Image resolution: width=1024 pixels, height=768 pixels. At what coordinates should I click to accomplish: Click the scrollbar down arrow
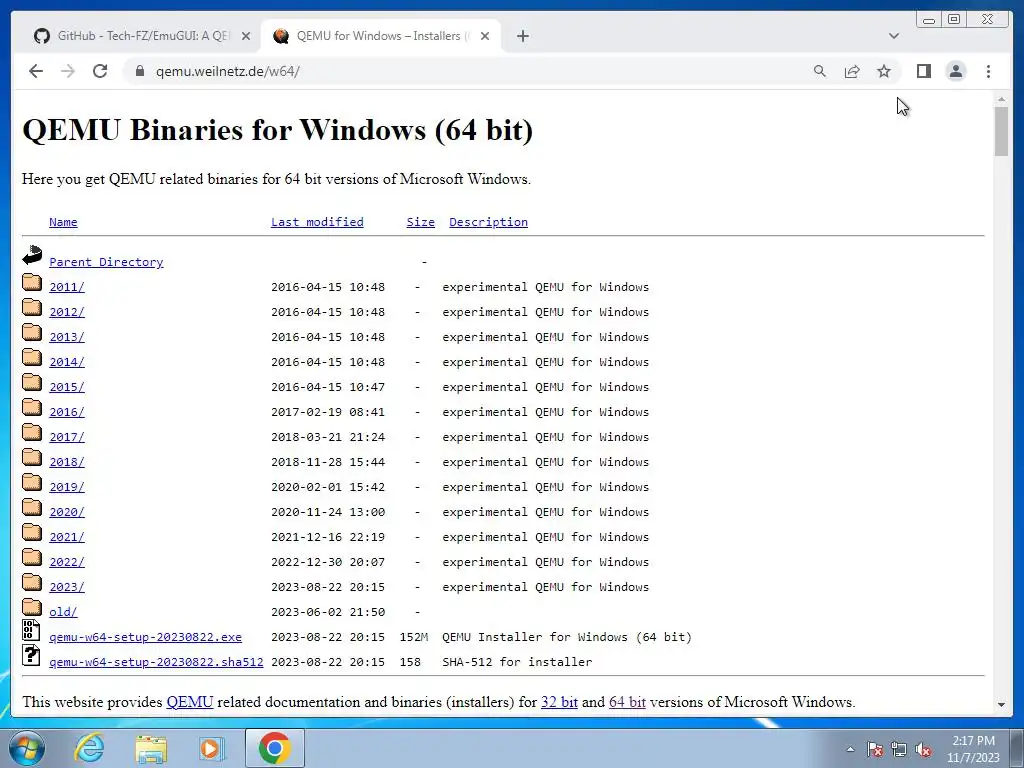click(x=1001, y=705)
